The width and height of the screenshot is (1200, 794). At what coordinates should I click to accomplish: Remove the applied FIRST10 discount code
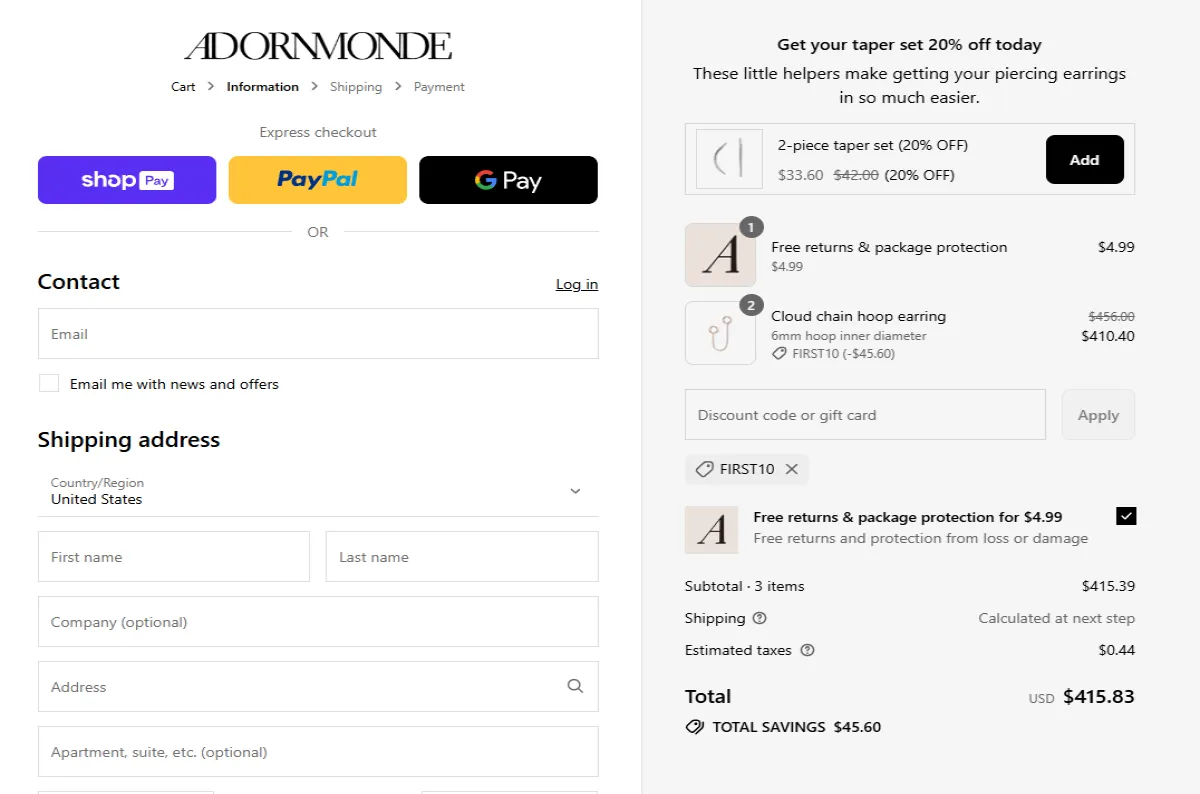coord(792,468)
